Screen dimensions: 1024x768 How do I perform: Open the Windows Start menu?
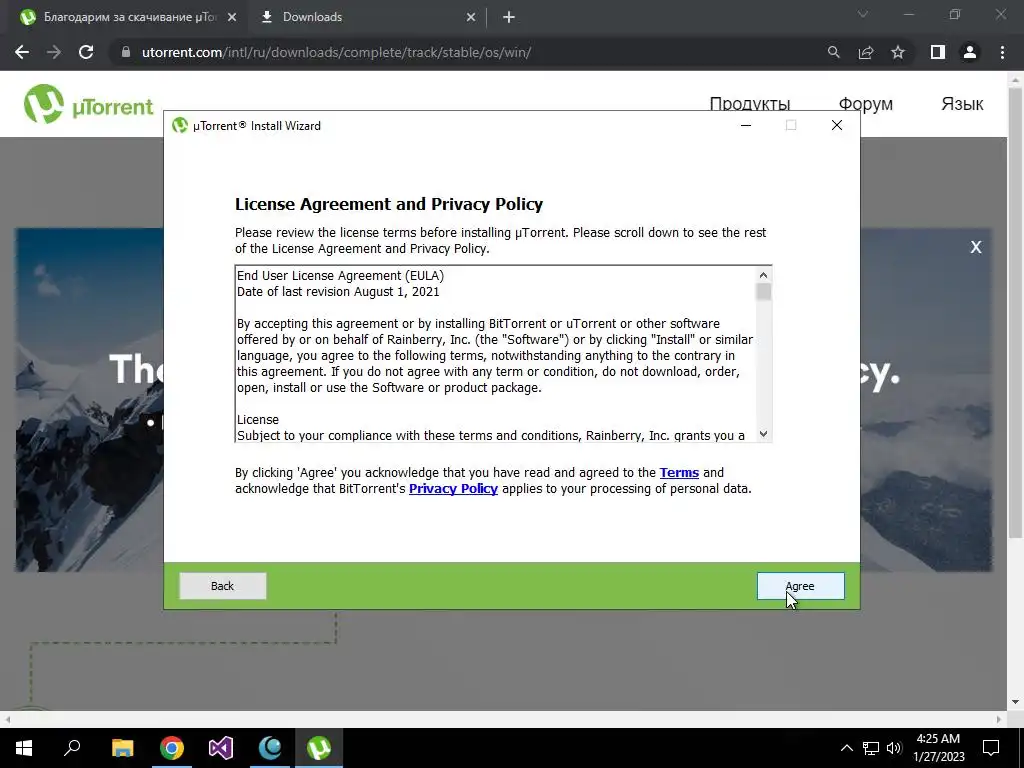click(x=24, y=748)
